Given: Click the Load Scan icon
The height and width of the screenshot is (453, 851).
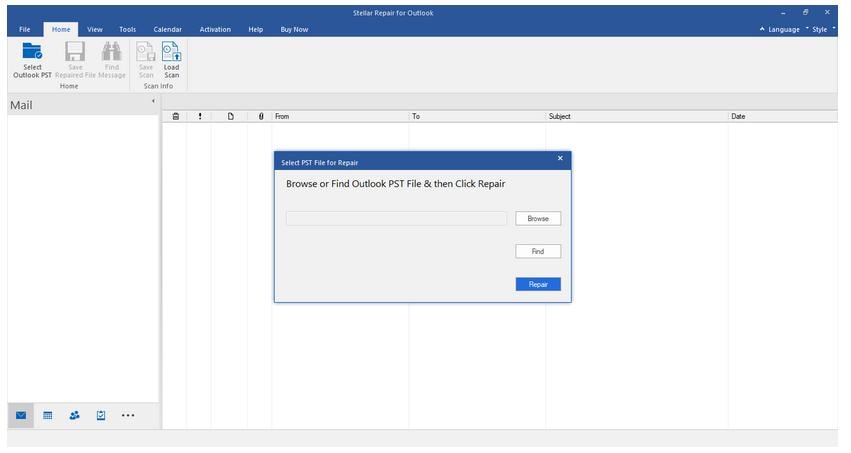Looking at the screenshot, I should pyautogui.click(x=172, y=52).
